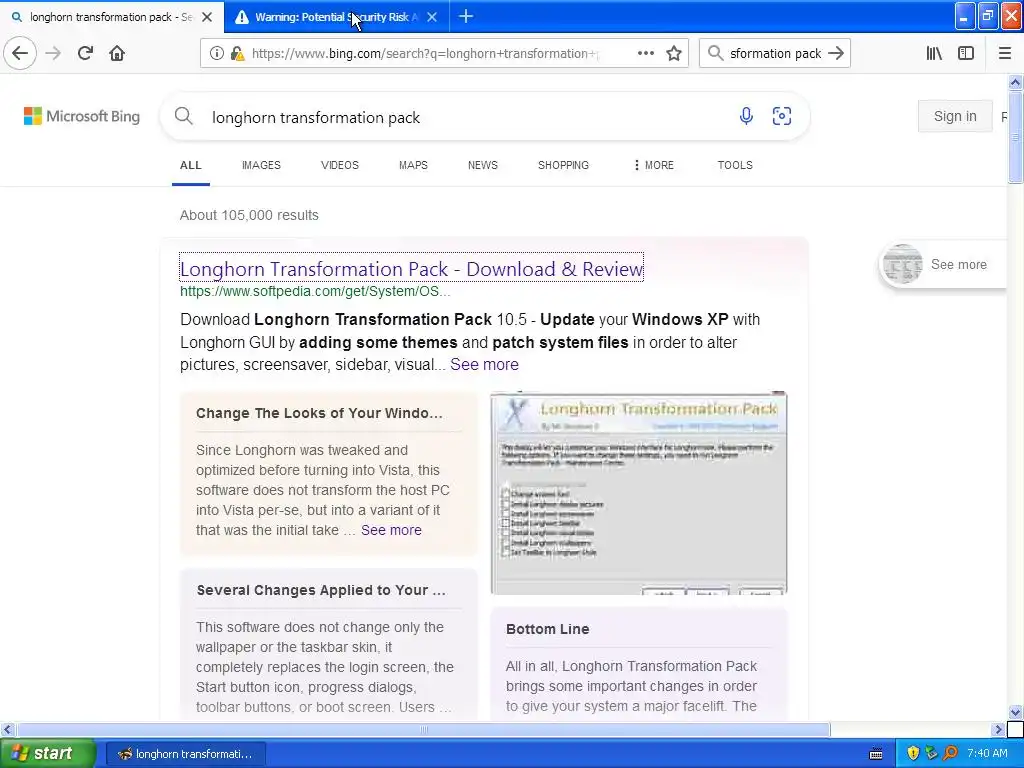Image resolution: width=1024 pixels, height=768 pixels.
Task: Click the keyboard icon in taskbar
Action: [x=876, y=754]
